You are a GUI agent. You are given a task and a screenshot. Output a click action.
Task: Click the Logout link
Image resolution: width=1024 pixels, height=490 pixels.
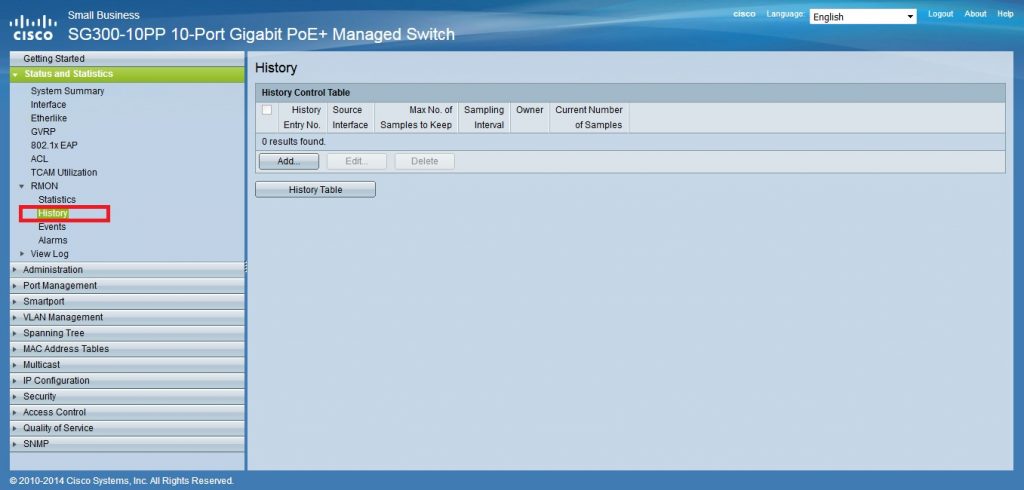[x=940, y=14]
